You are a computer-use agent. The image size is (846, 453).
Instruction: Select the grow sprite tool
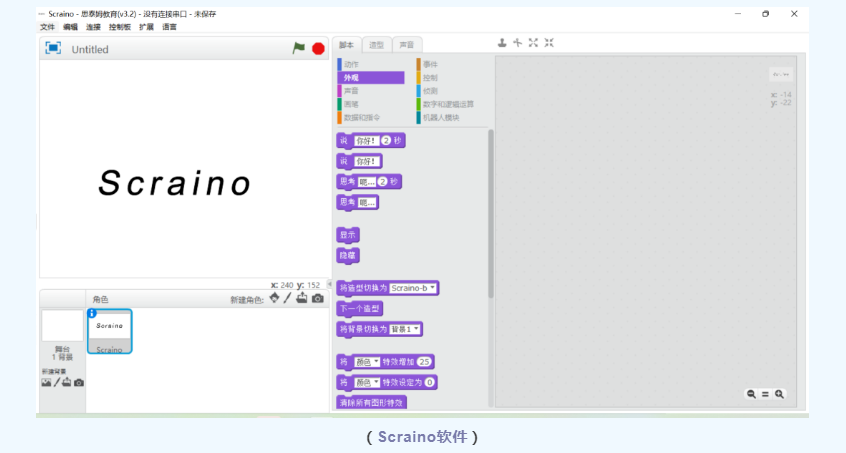click(x=533, y=43)
